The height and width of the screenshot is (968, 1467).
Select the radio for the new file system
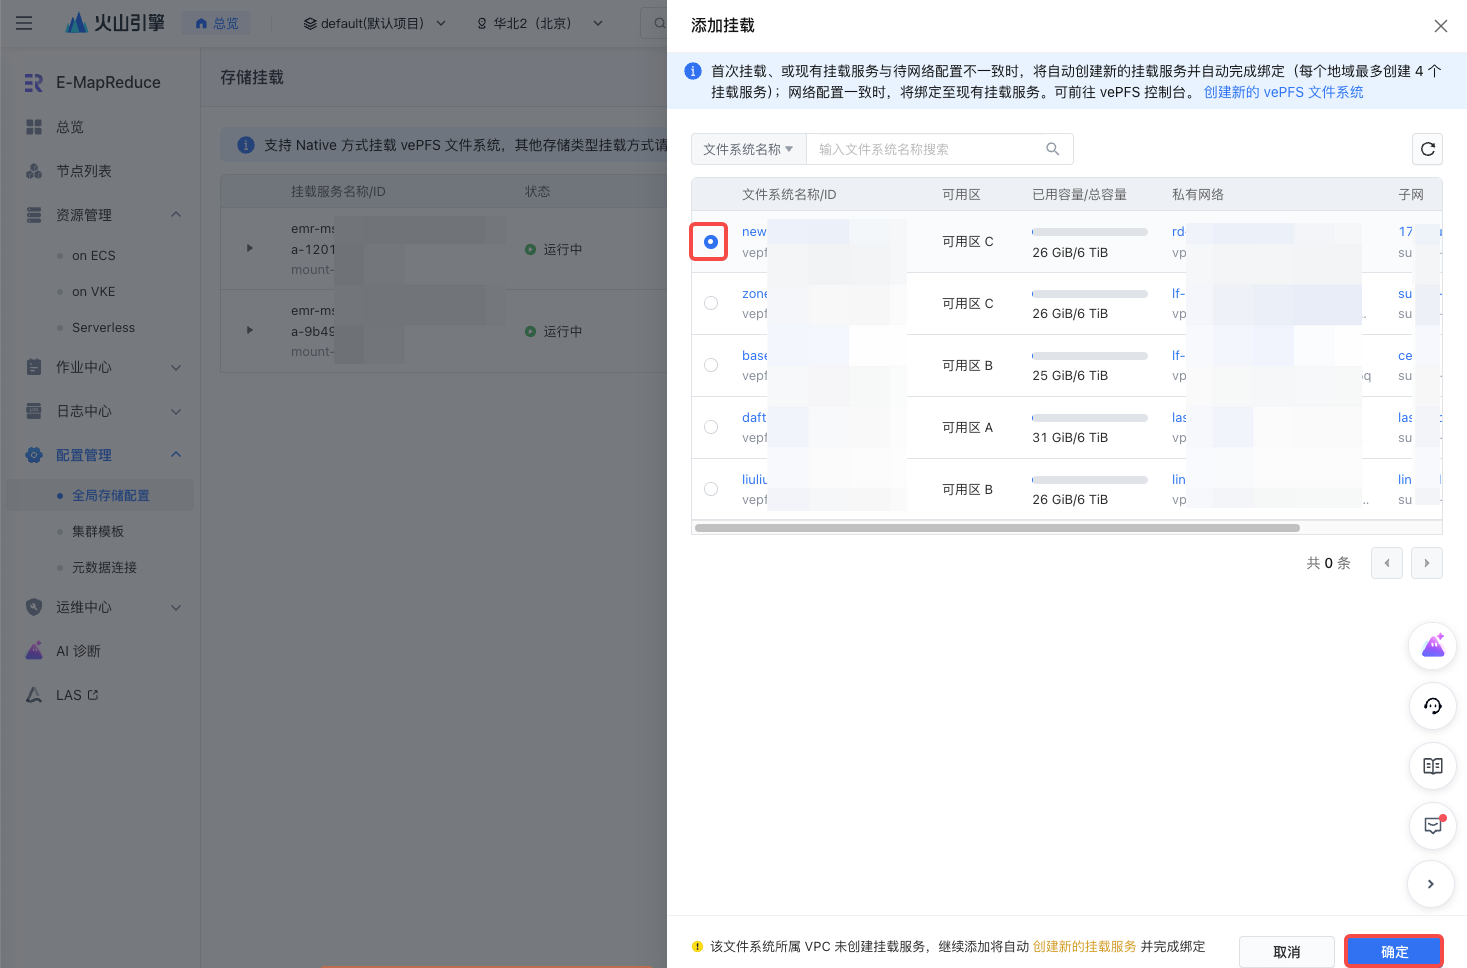pyautogui.click(x=710, y=242)
